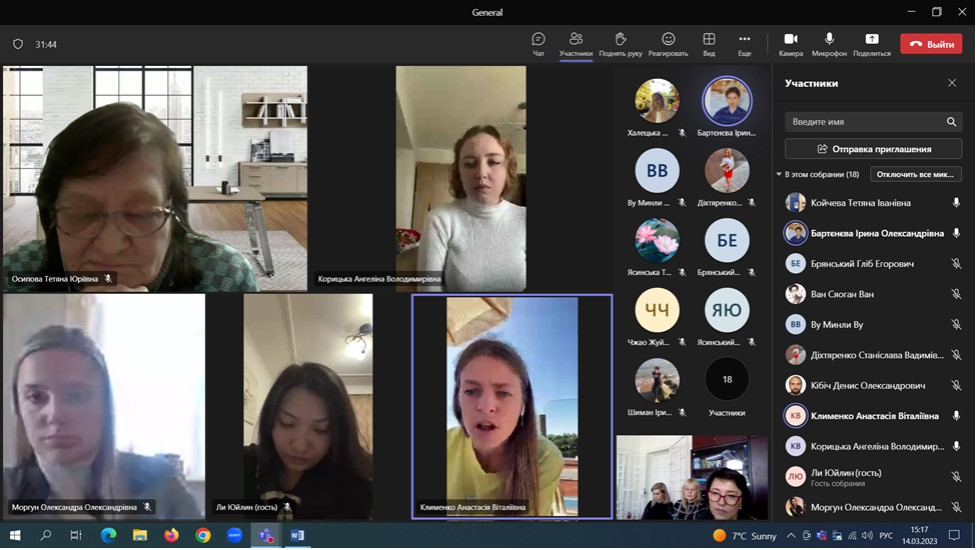
Task: Open the Еще more options menu
Action: click(745, 44)
